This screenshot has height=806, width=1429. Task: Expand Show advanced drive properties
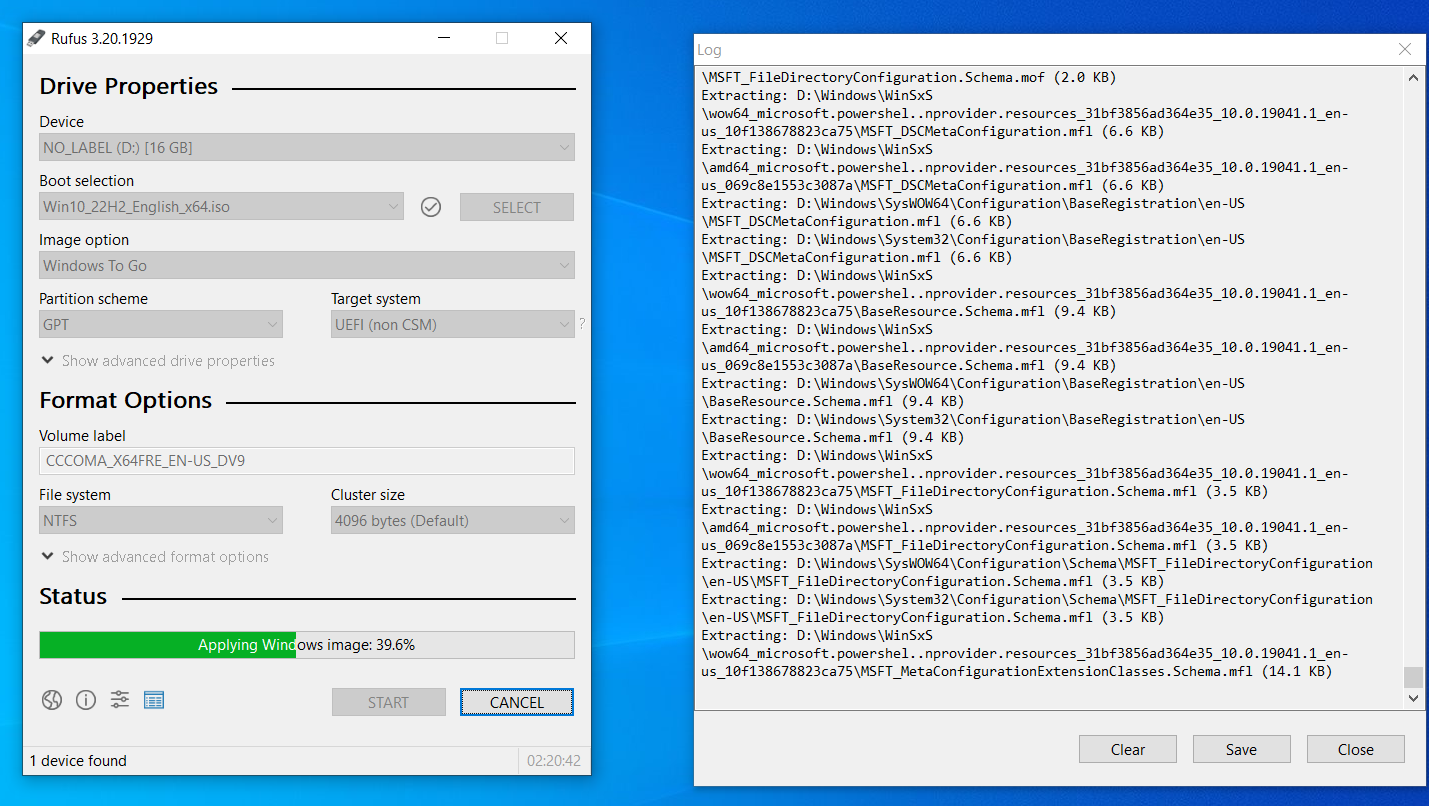156,361
